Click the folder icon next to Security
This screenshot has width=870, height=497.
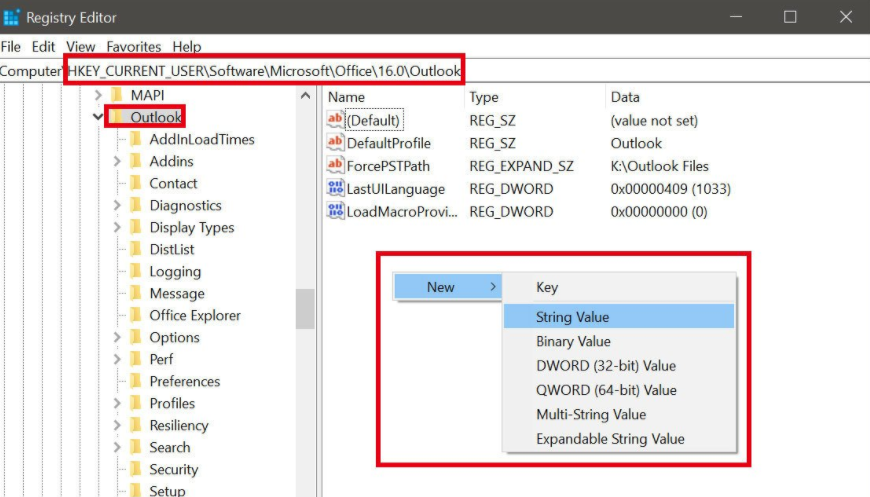tap(136, 470)
